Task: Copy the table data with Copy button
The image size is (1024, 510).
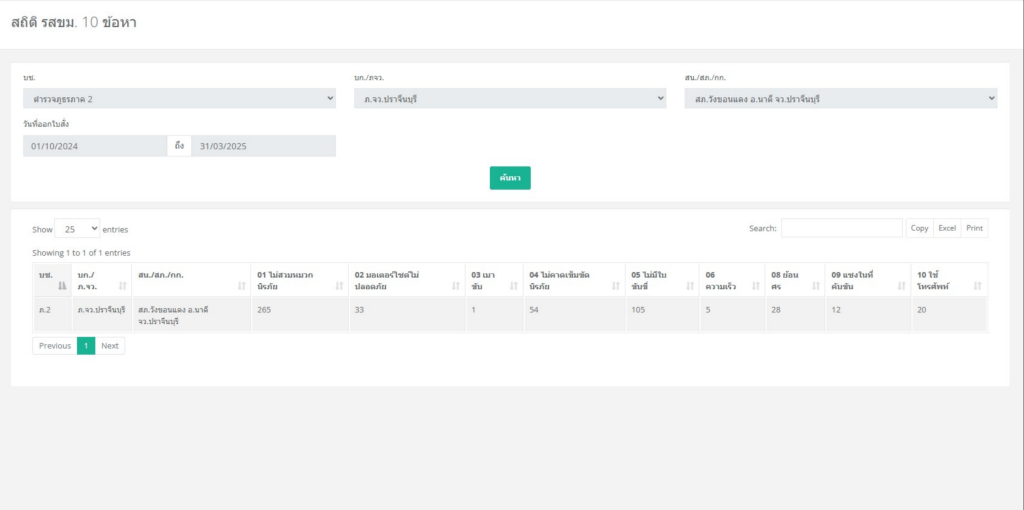Action: 919,228
